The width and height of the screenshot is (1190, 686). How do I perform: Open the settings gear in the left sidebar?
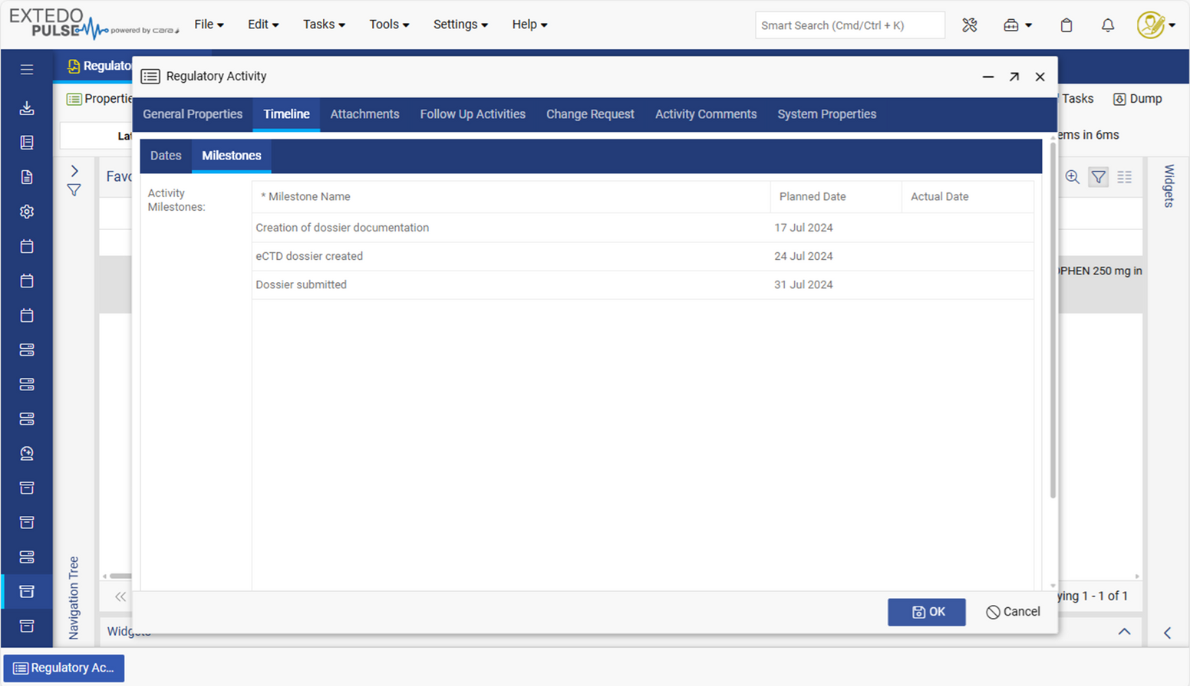tap(26, 211)
